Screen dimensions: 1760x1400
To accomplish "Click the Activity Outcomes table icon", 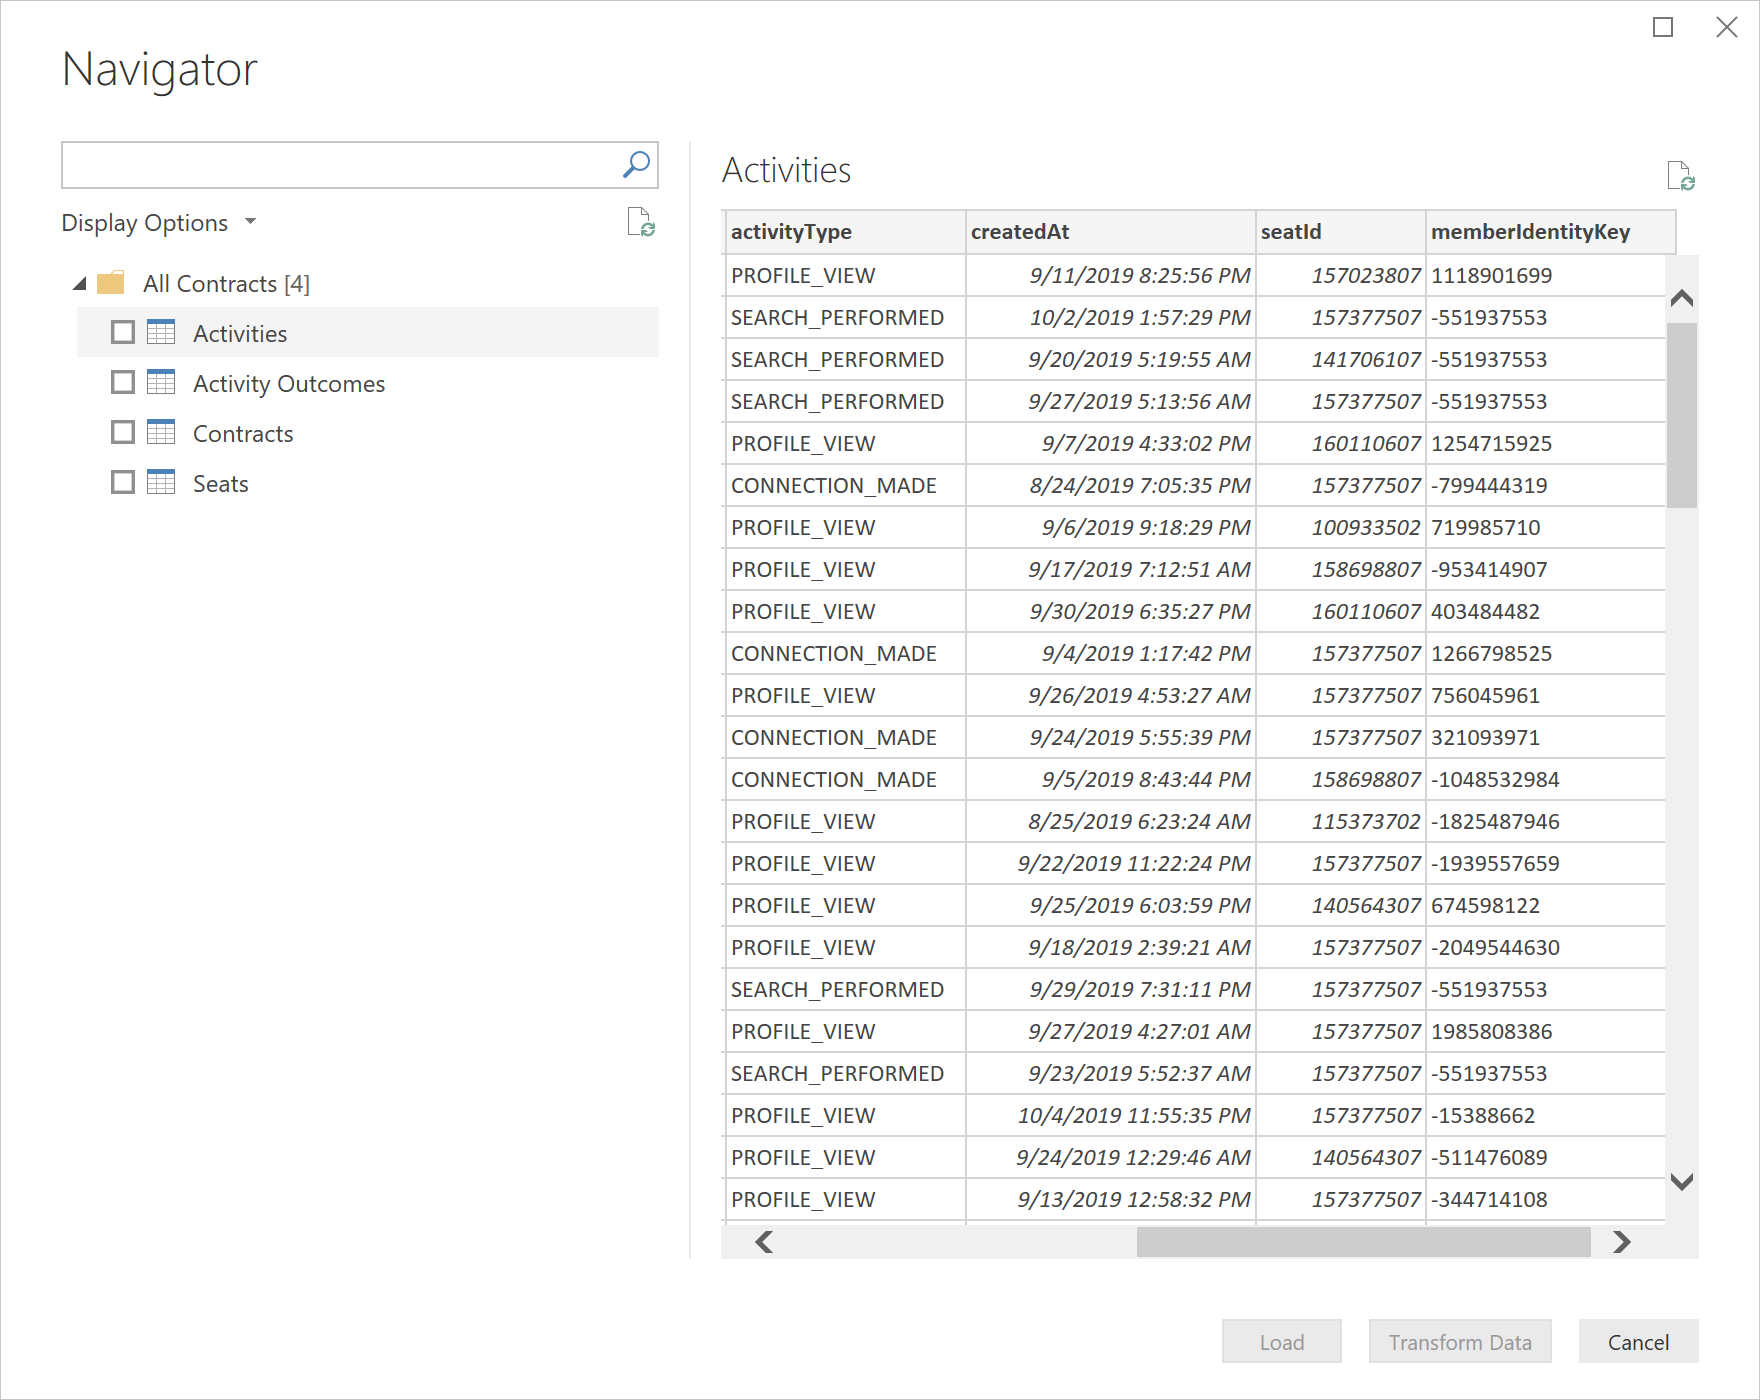I will tap(161, 383).
